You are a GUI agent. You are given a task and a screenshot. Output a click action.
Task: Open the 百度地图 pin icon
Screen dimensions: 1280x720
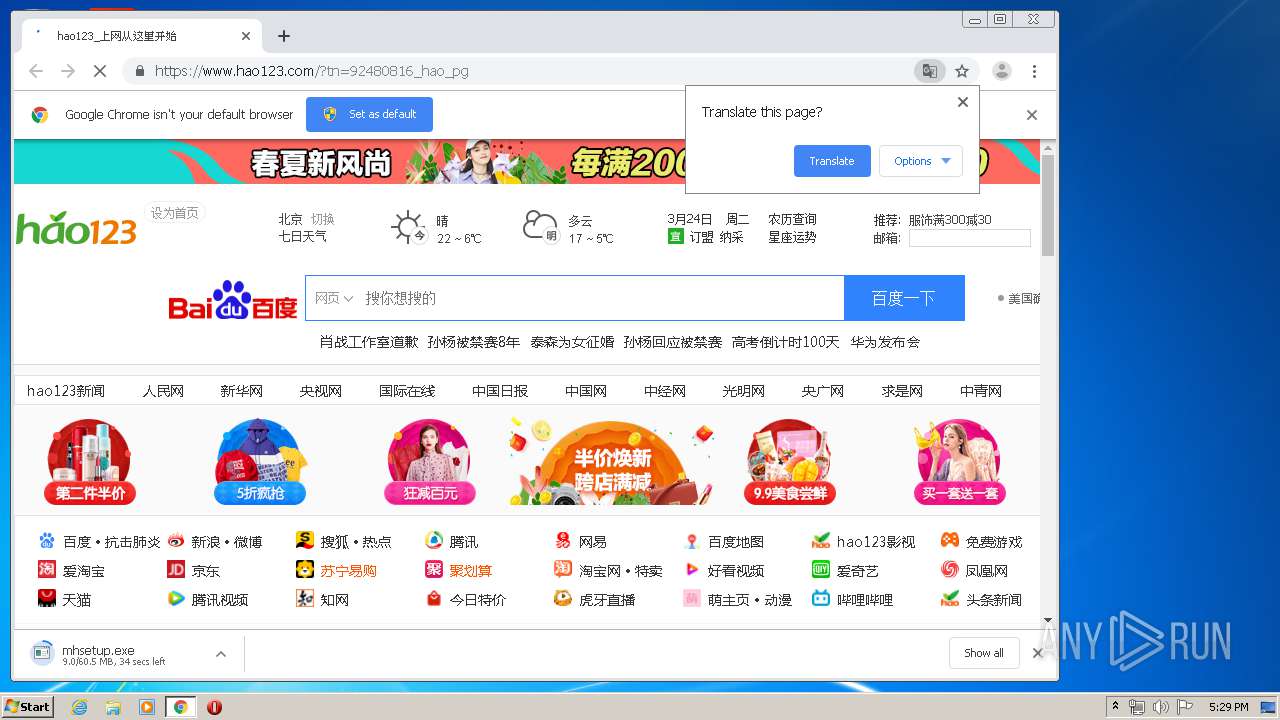(x=692, y=541)
